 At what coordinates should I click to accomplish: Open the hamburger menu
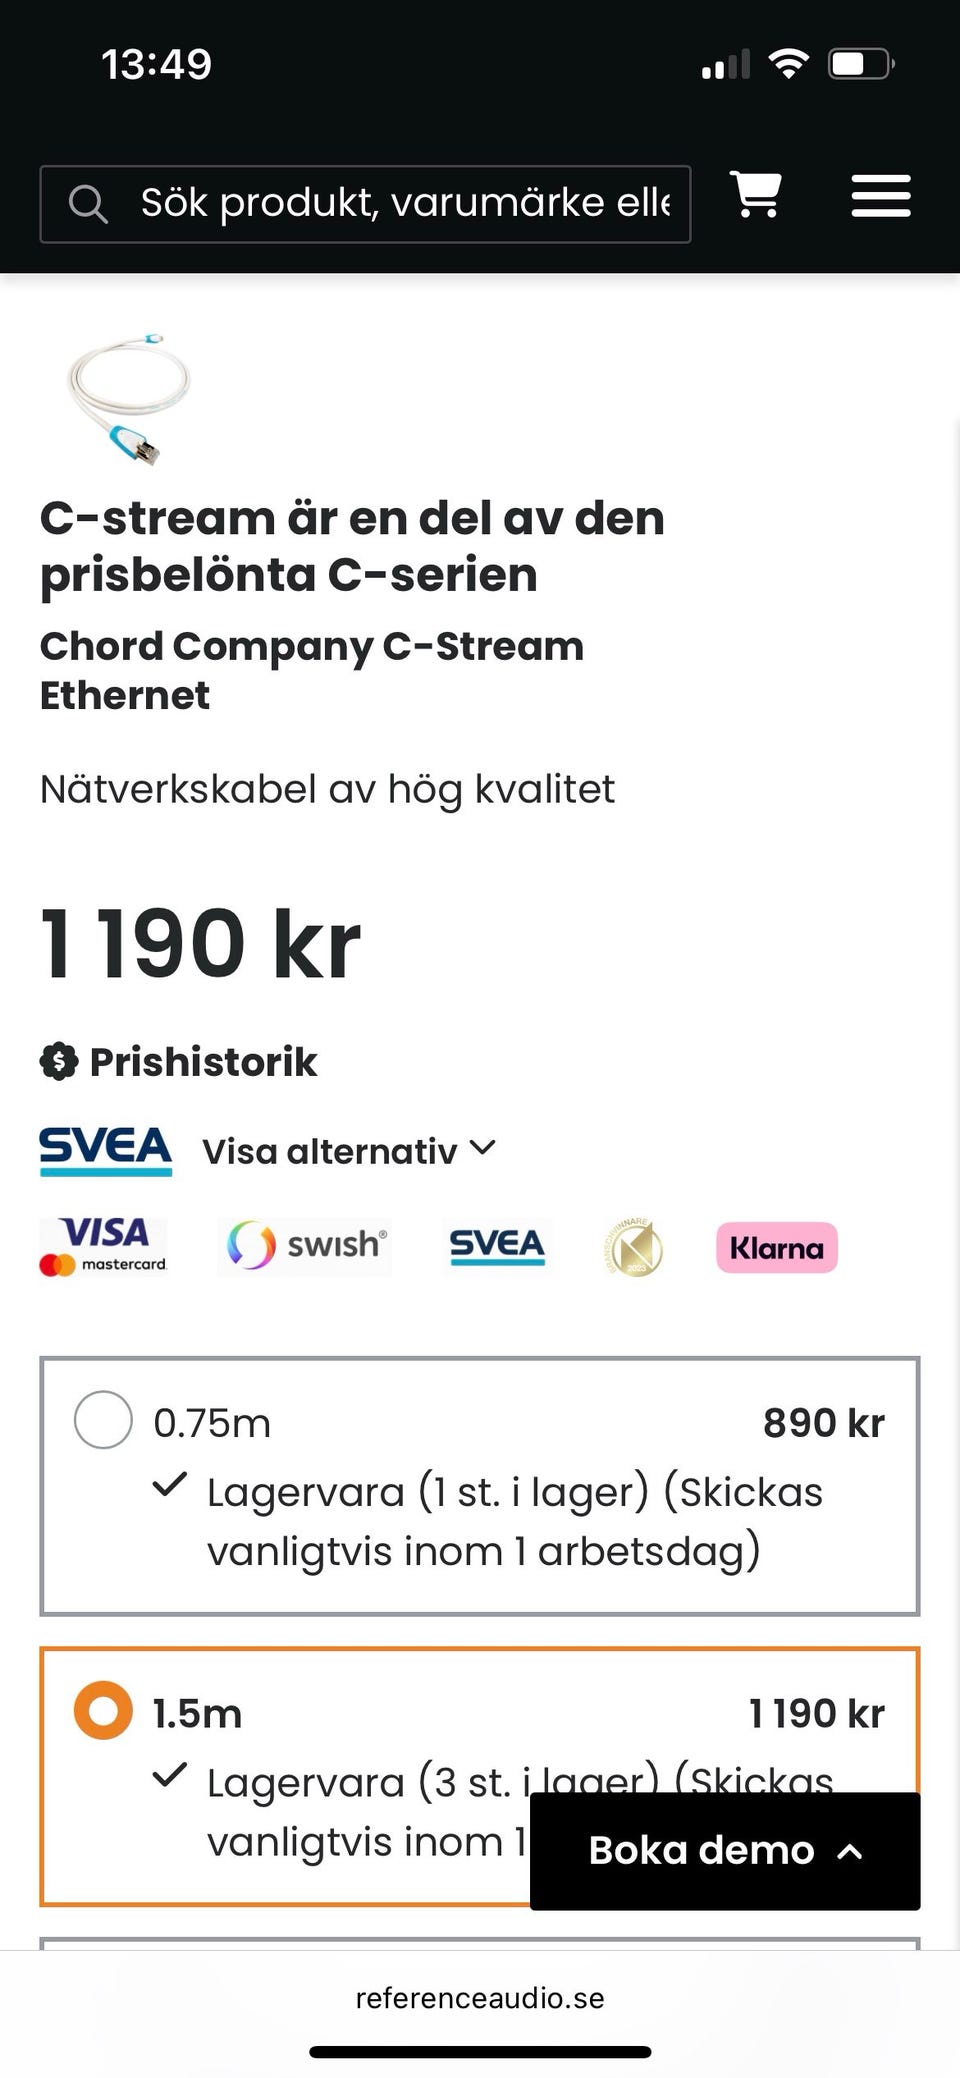click(x=880, y=196)
